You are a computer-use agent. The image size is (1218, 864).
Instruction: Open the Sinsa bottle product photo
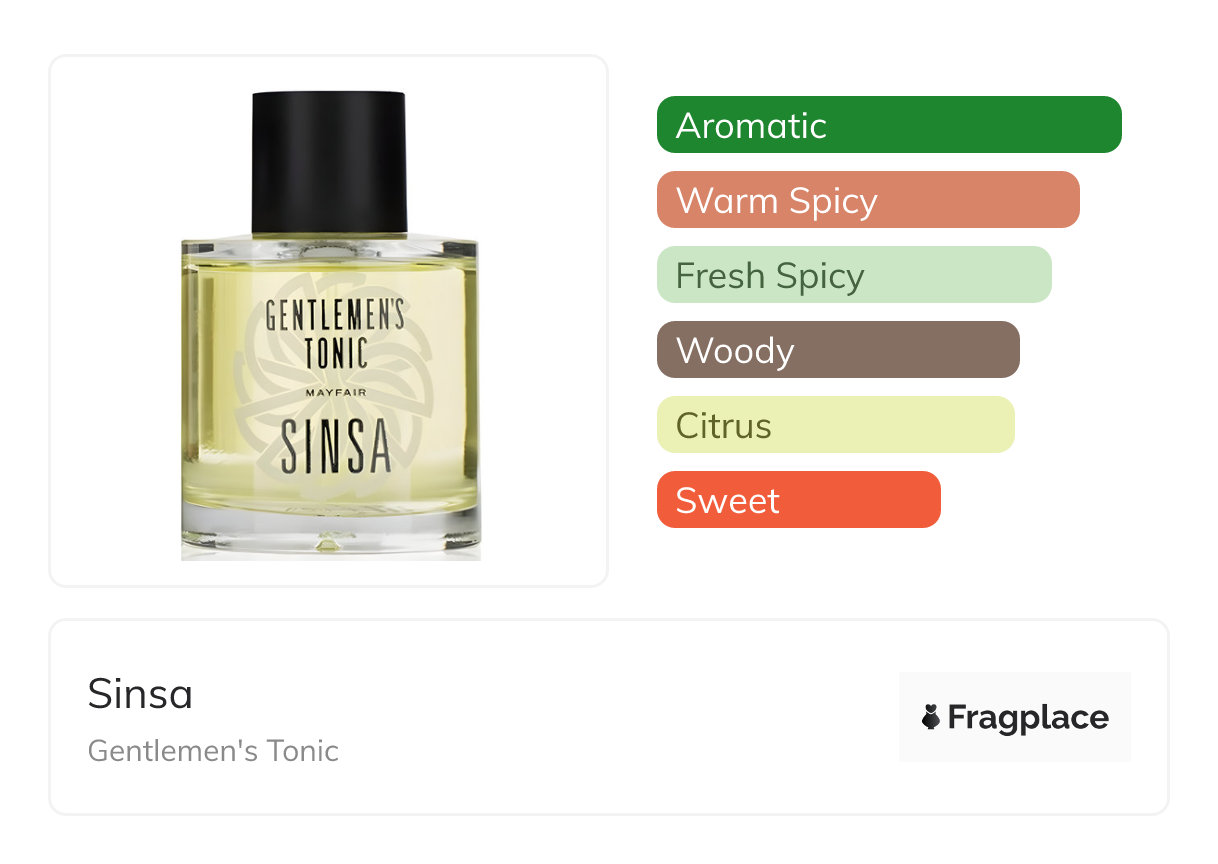[330, 325]
